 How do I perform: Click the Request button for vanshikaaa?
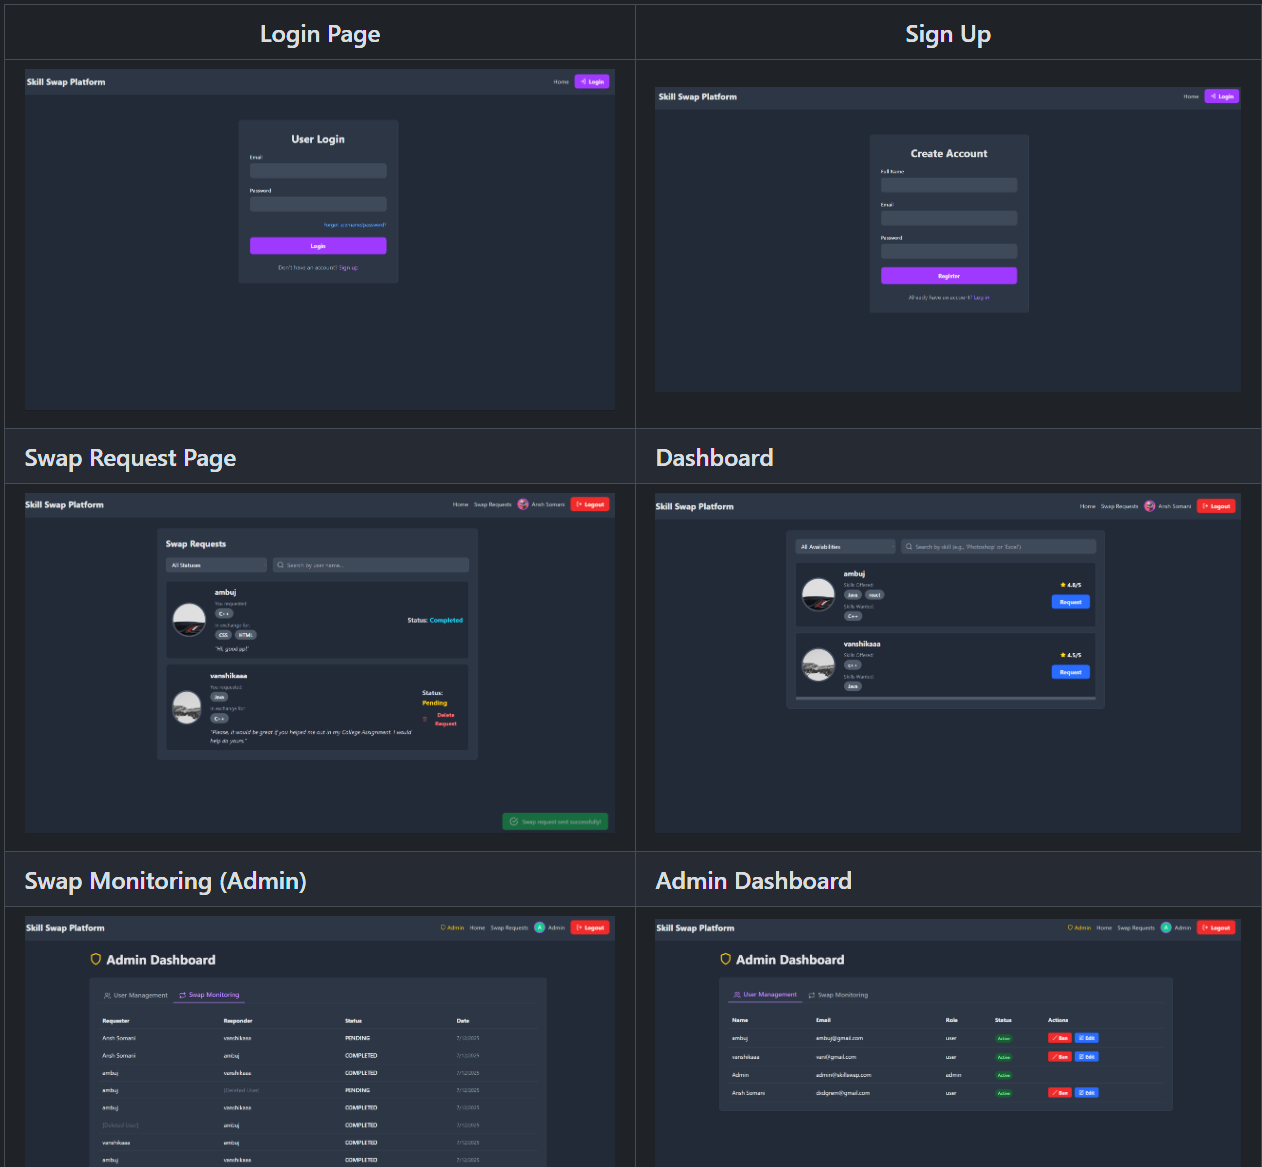(x=1071, y=672)
